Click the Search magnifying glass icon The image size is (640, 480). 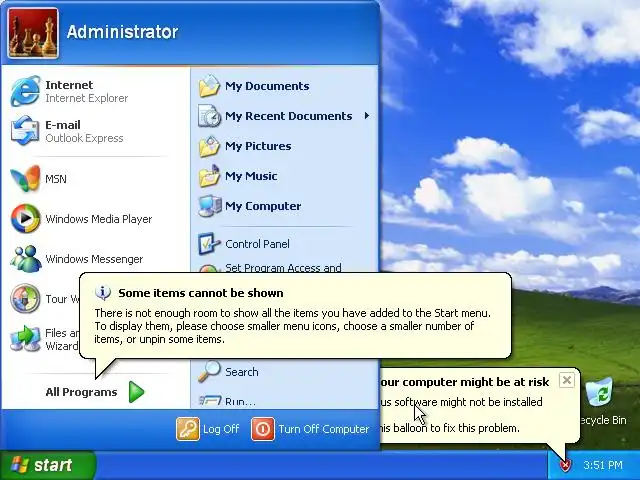[209, 371]
